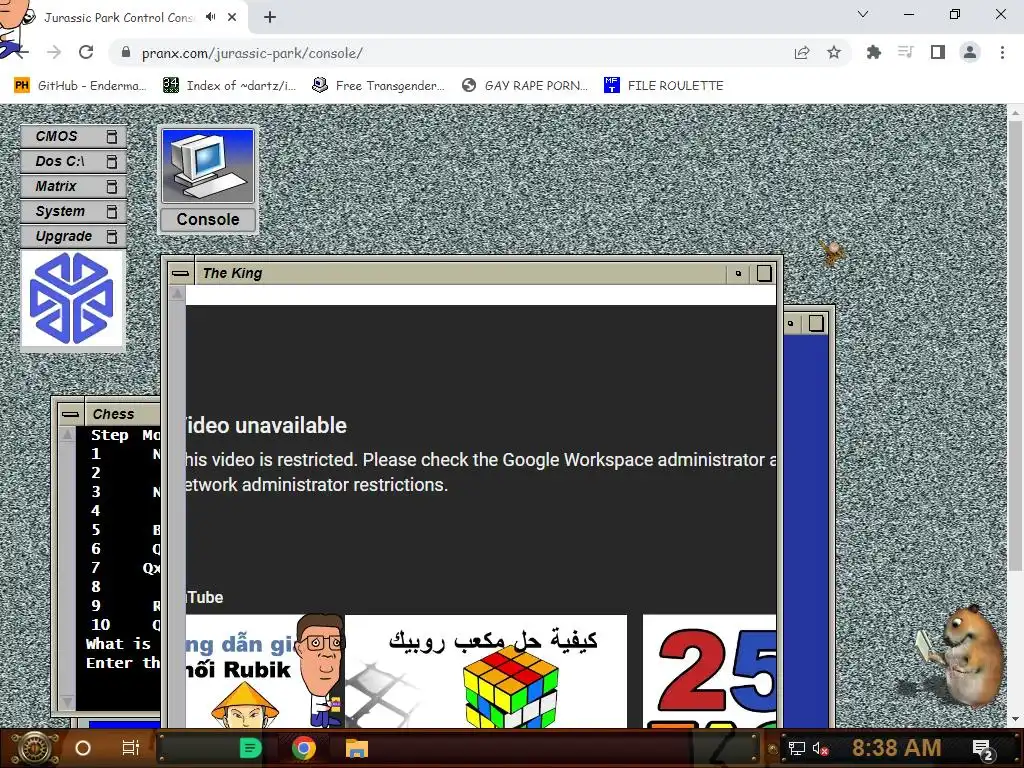Viewport: 1024px width, 768px height.
Task: Click the 8:38 AM clock
Action: 896,748
